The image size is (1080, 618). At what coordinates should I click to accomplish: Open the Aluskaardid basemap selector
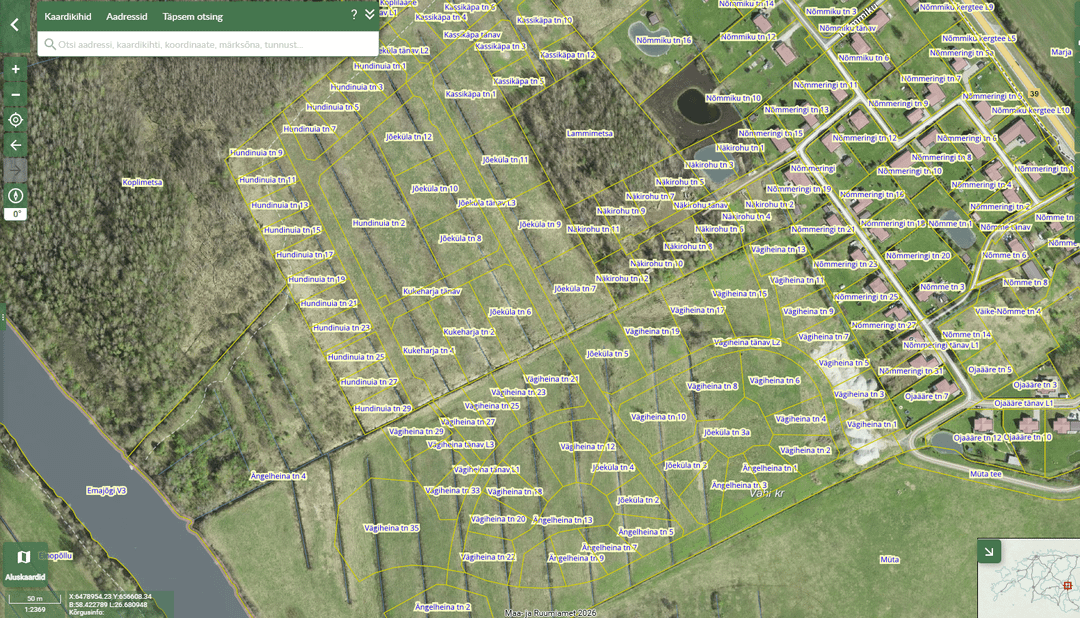pyautogui.click(x=25, y=564)
